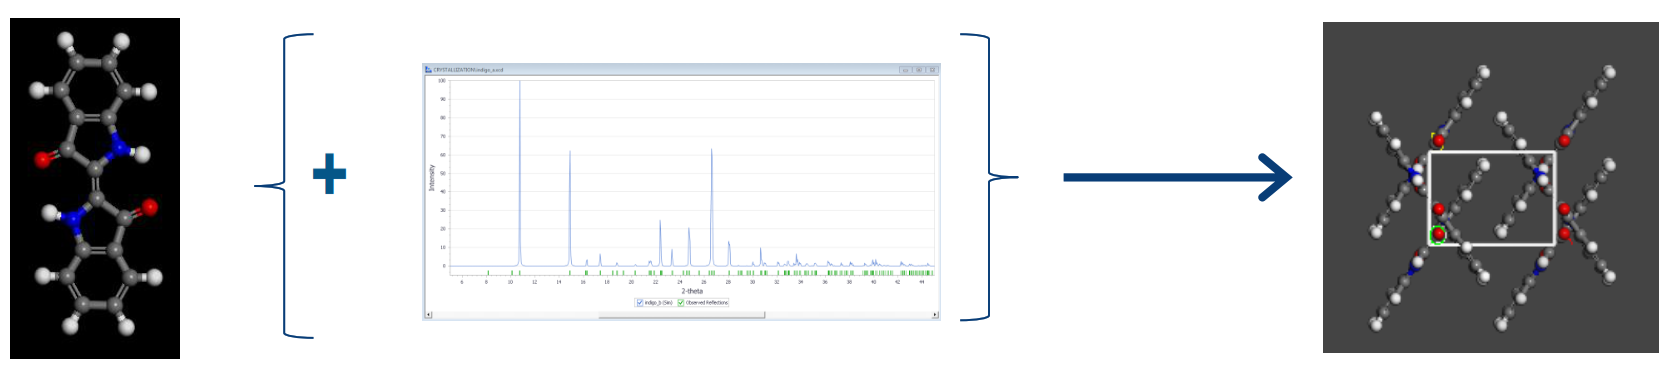The image size is (1676, 376).
Task: Click the right scroll arrow of the chart
Action: click(935, 315)
